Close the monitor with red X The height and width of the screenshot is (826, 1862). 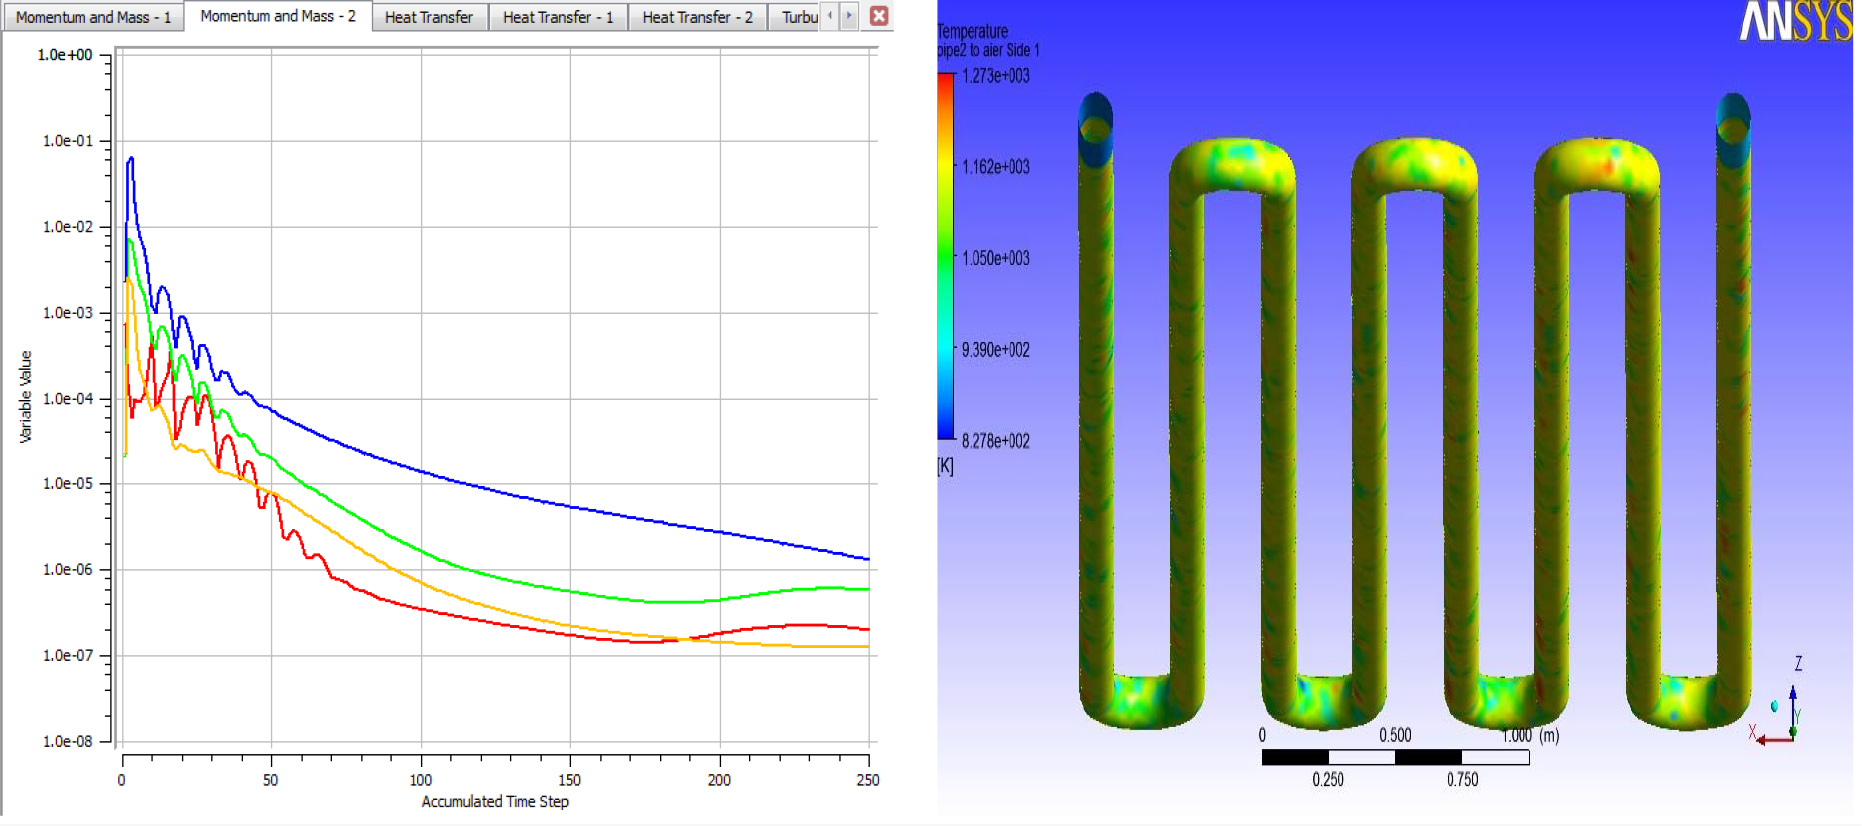879,16
